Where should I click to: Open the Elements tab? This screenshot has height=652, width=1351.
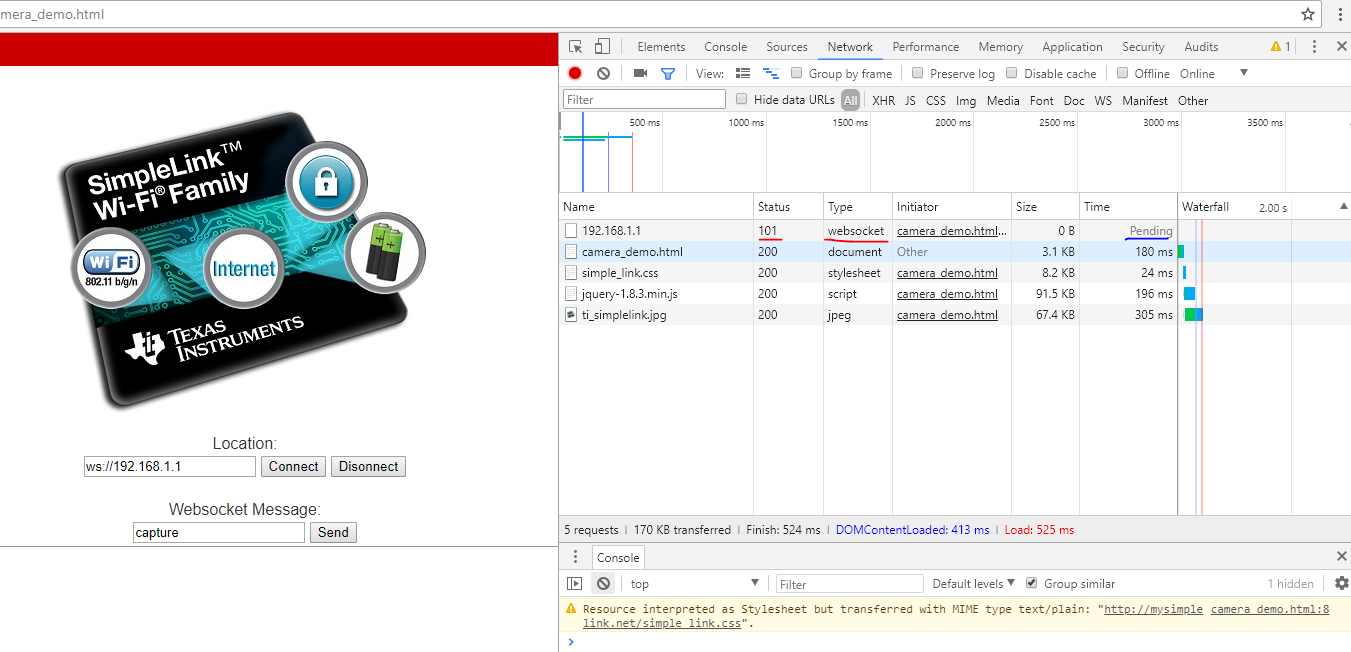[x=661, y=47]
